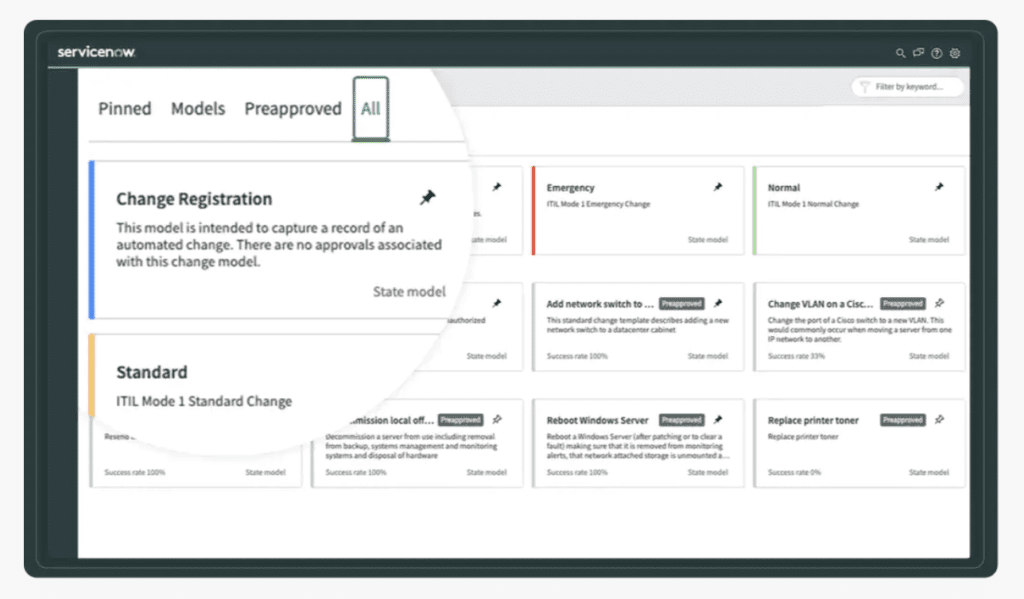Click the conversations icon in the header

point(919,52)
